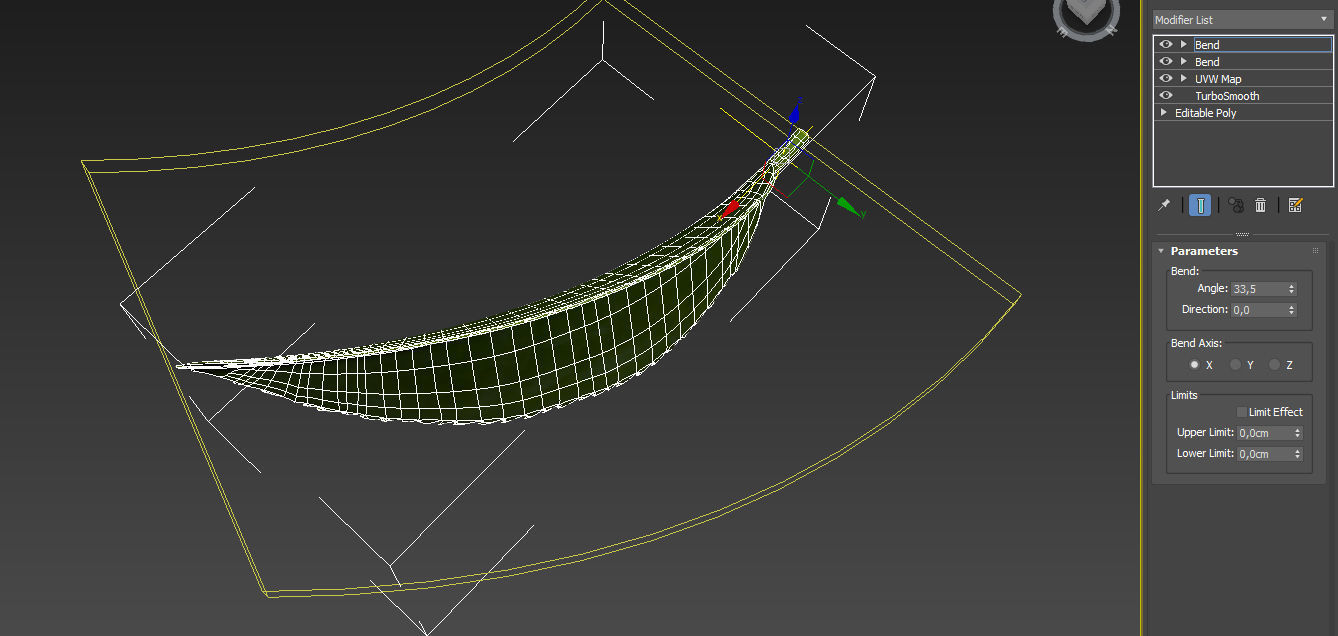Remove modifier with the trash icon
The height and width of the screenshot is (636, 1338).
(1260, 205)
